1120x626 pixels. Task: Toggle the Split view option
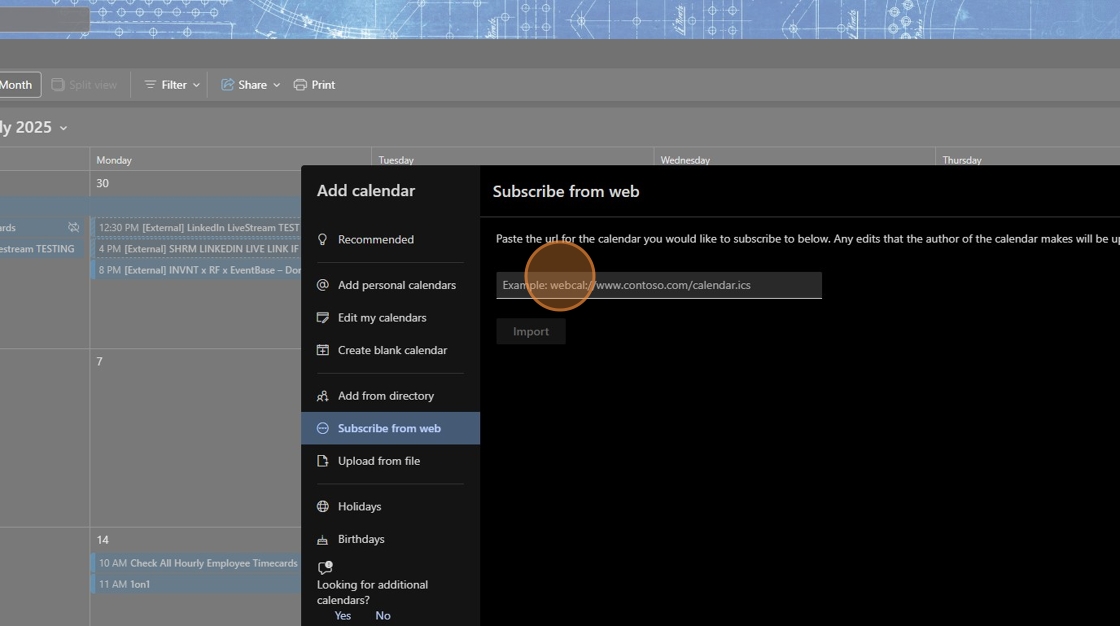tap(84, 85)
